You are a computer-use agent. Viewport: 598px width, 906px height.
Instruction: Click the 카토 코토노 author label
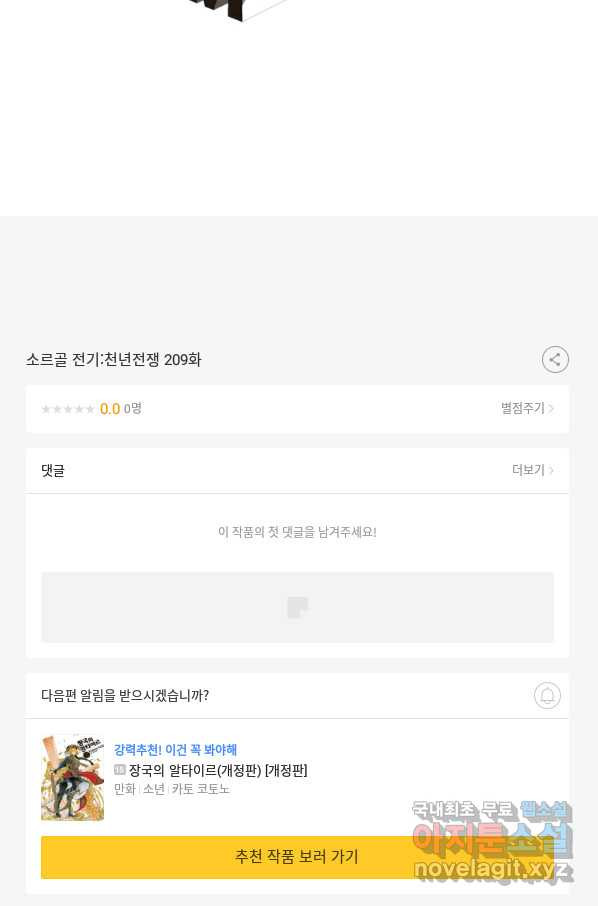pos(200,789)
